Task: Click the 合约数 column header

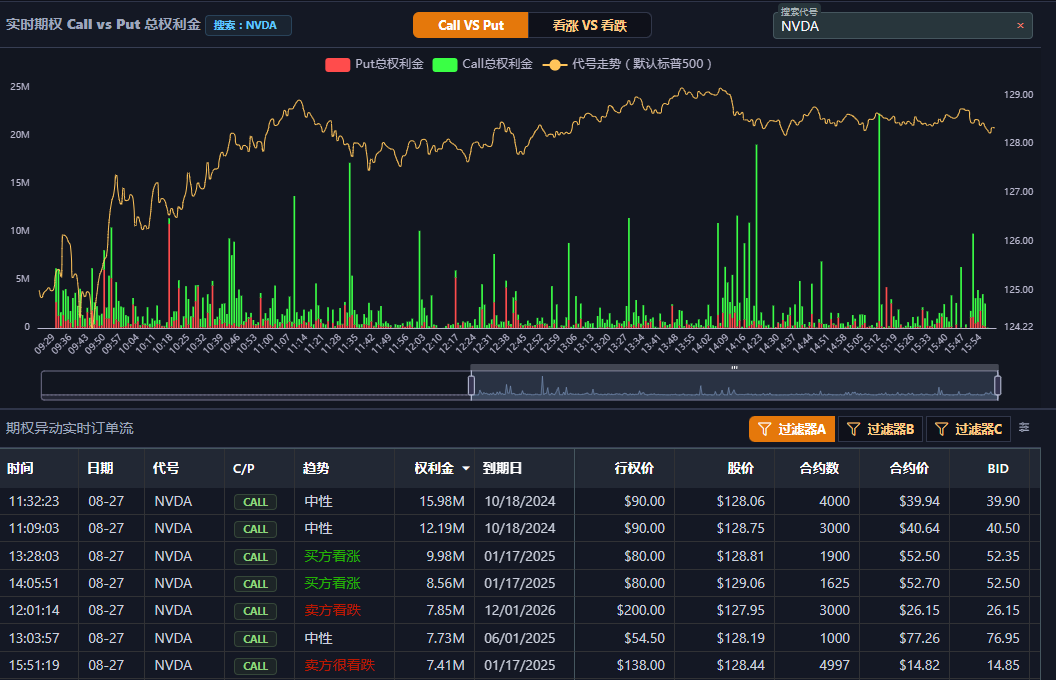Action: click(x=819, y=469)
